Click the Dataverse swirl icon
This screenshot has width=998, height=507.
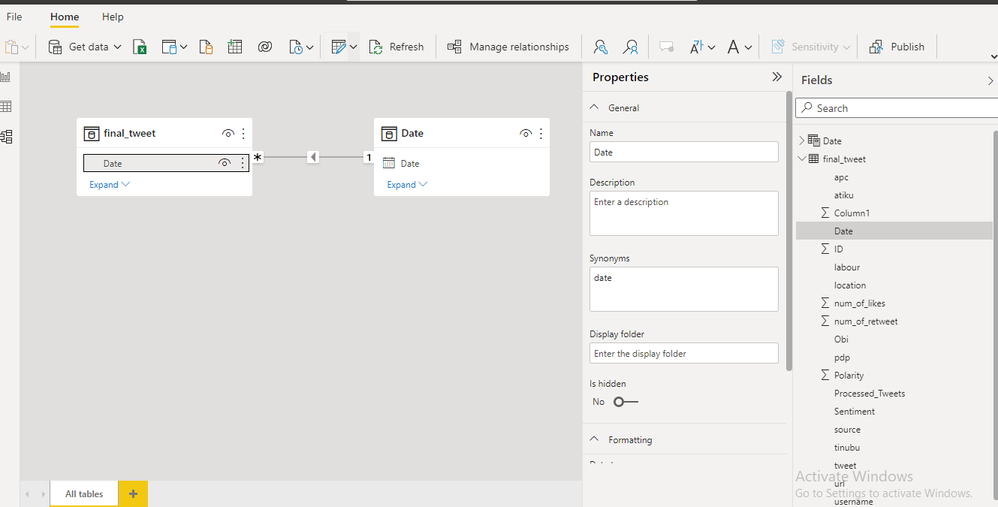click(x=265, y=47)
